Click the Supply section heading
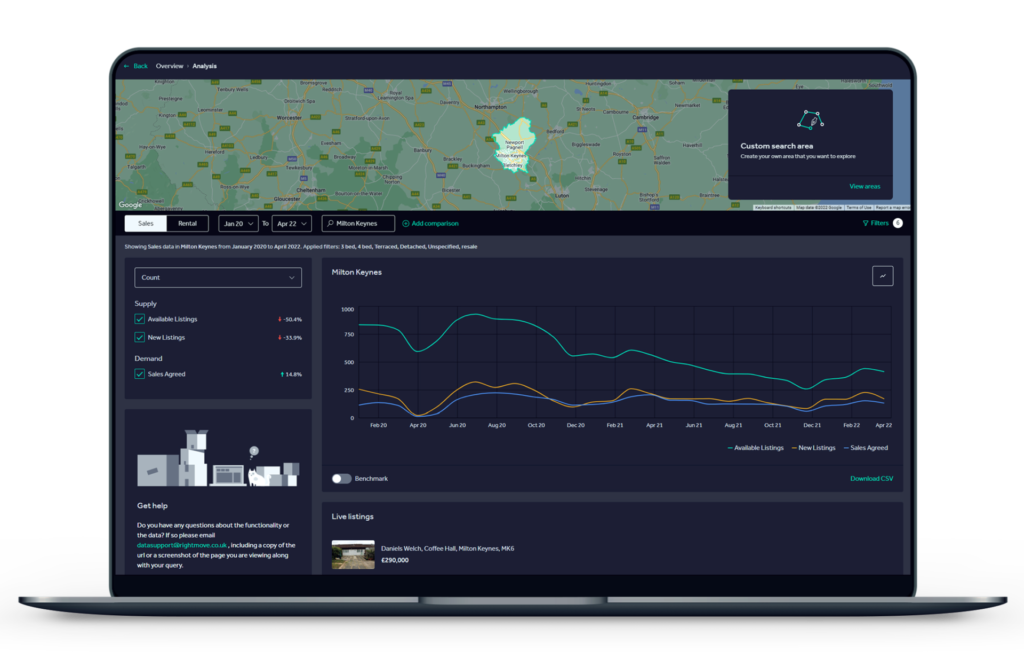The width and height of the screenshot is (1024, 652). (x=146, y=304)
